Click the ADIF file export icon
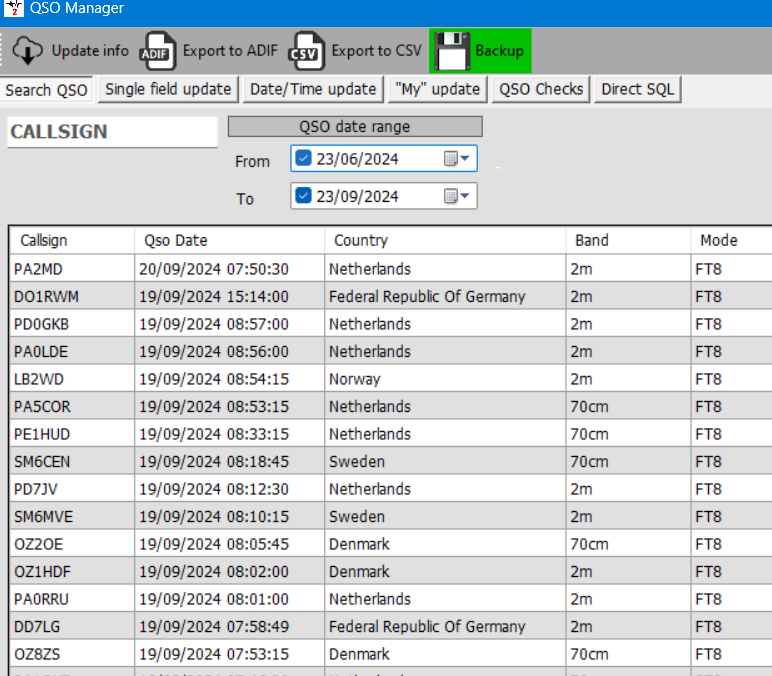 [158, 51]
